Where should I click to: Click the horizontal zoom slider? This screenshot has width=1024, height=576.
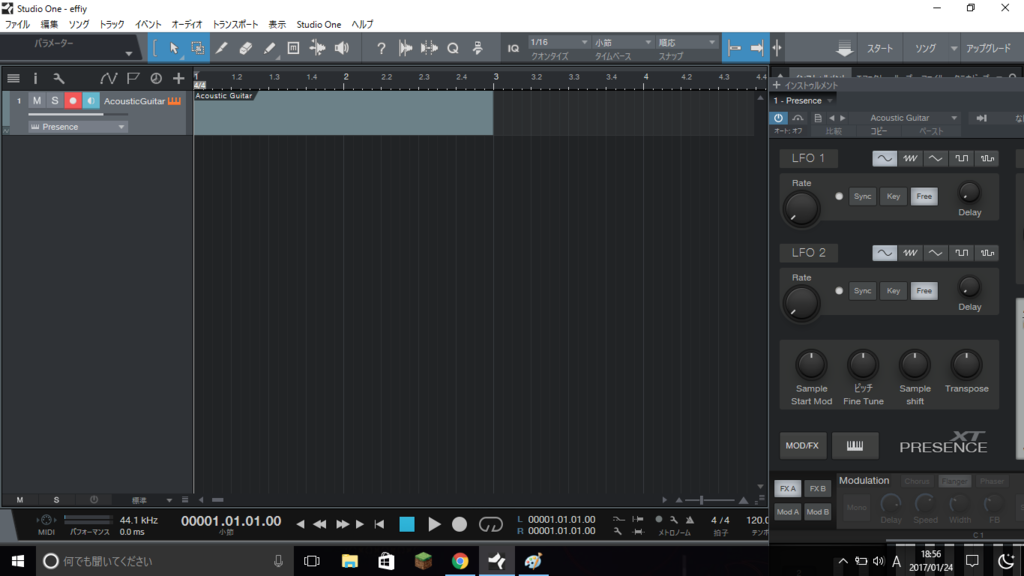click(x=711, y=500)
